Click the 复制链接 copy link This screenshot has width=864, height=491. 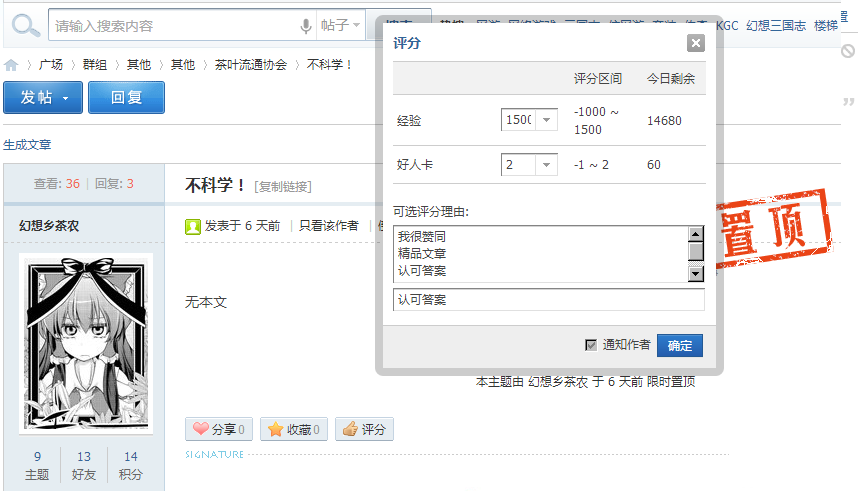click(x=283, y=187)
